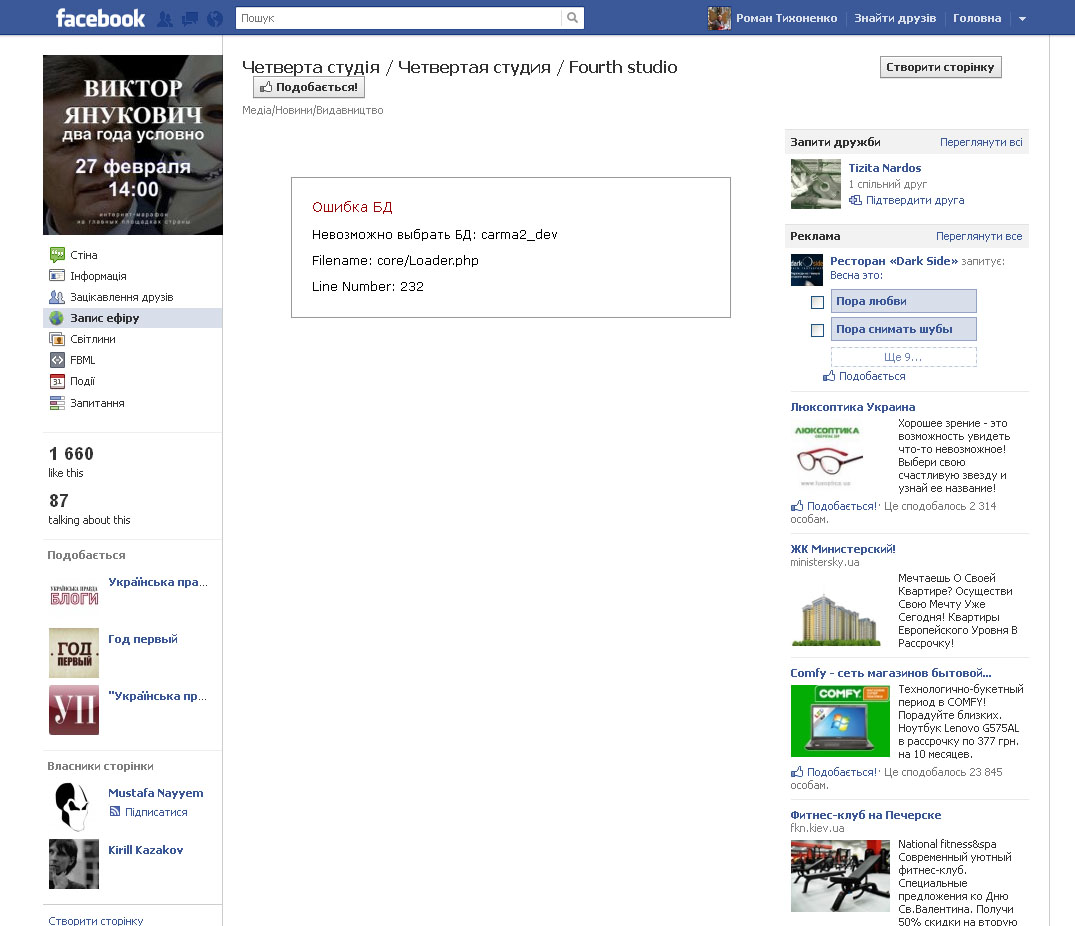The width and height of the screenshot is (1075, 926).
Task: Open the FBML code icon
Action: [x=57, y=360]
